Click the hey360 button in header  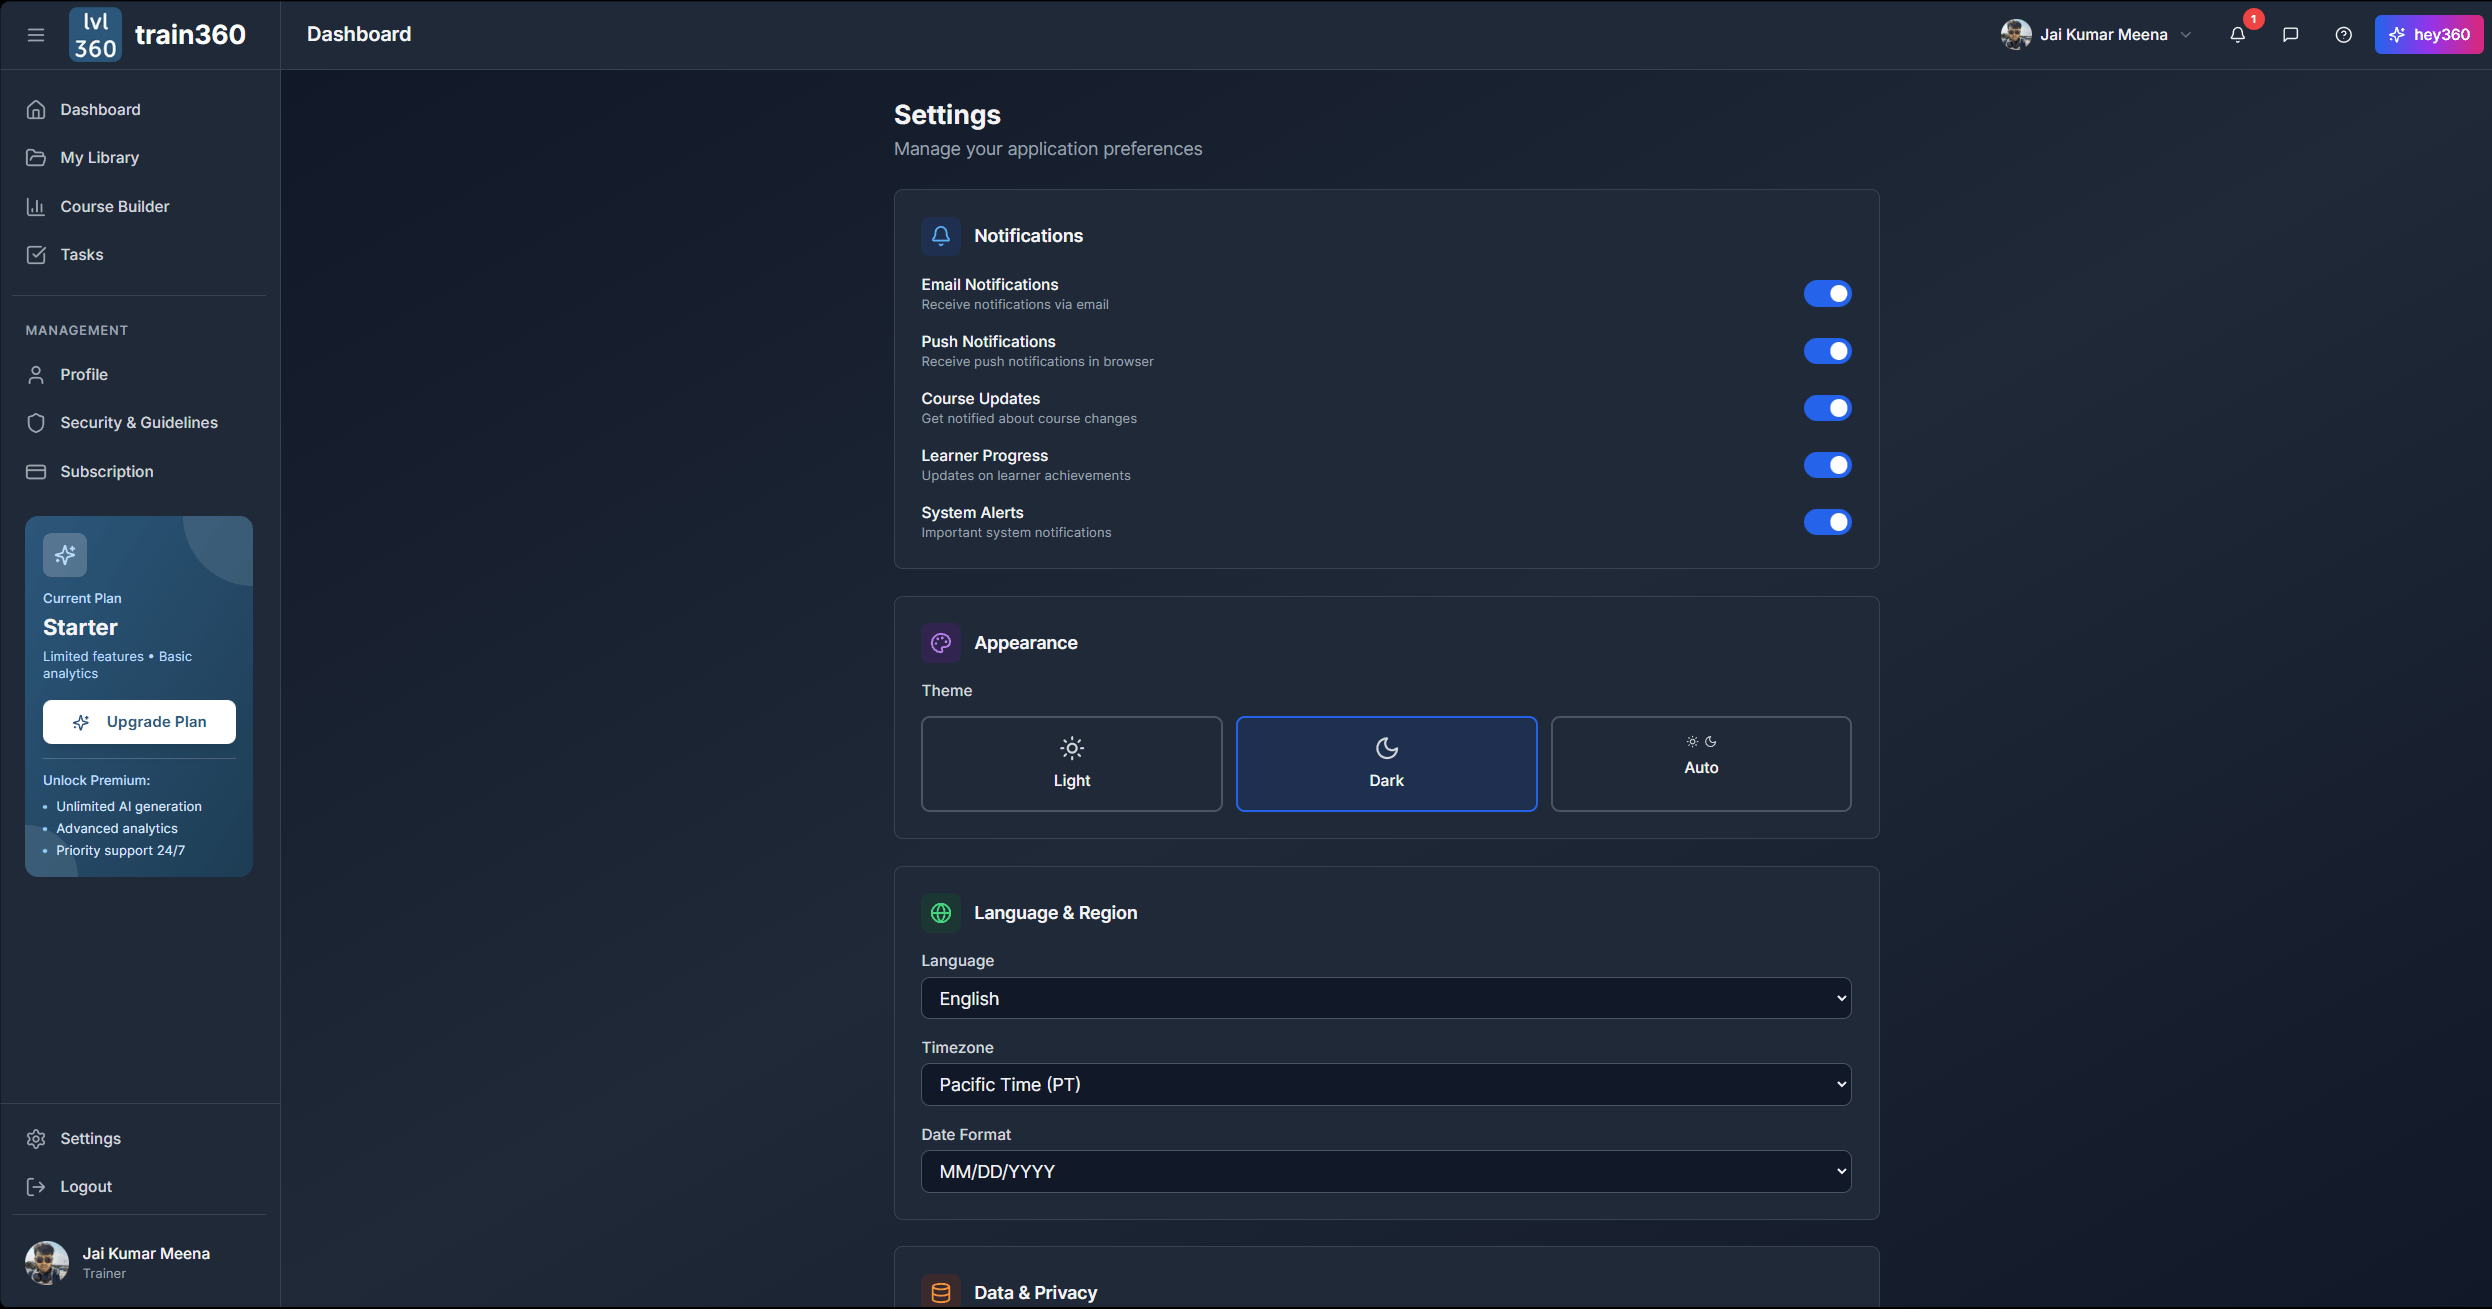click(2430, 34)
